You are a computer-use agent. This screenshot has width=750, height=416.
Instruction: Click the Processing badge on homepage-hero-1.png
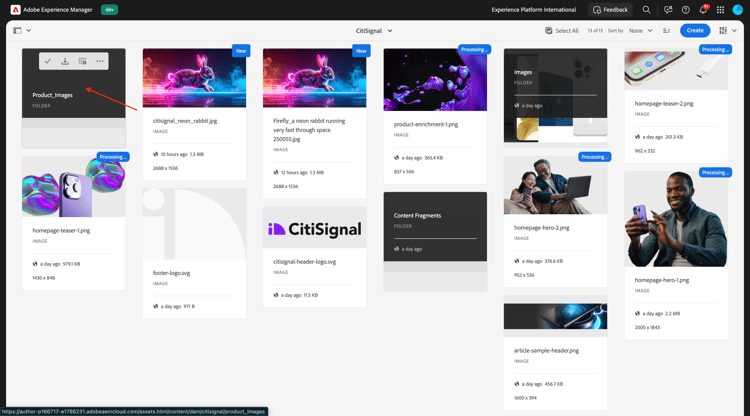click(715, 173)
